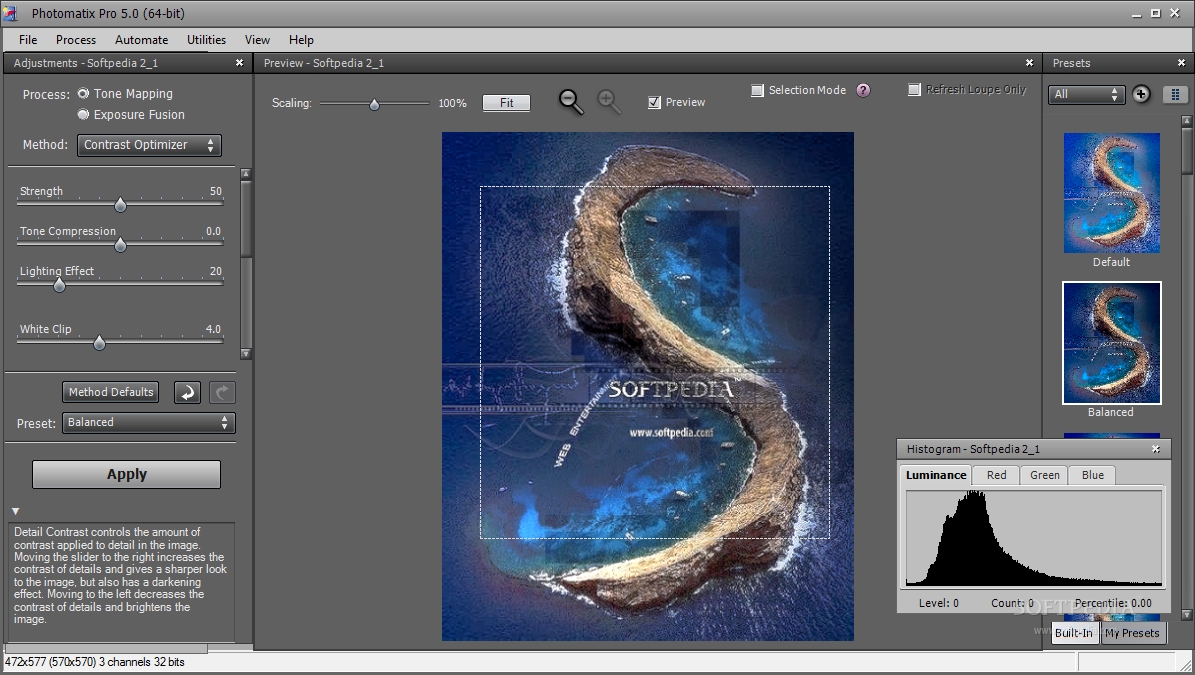Close the Adjustments panel
Image resolution: width=1195 pixels, height=675 pixels.
pos(239,63)
